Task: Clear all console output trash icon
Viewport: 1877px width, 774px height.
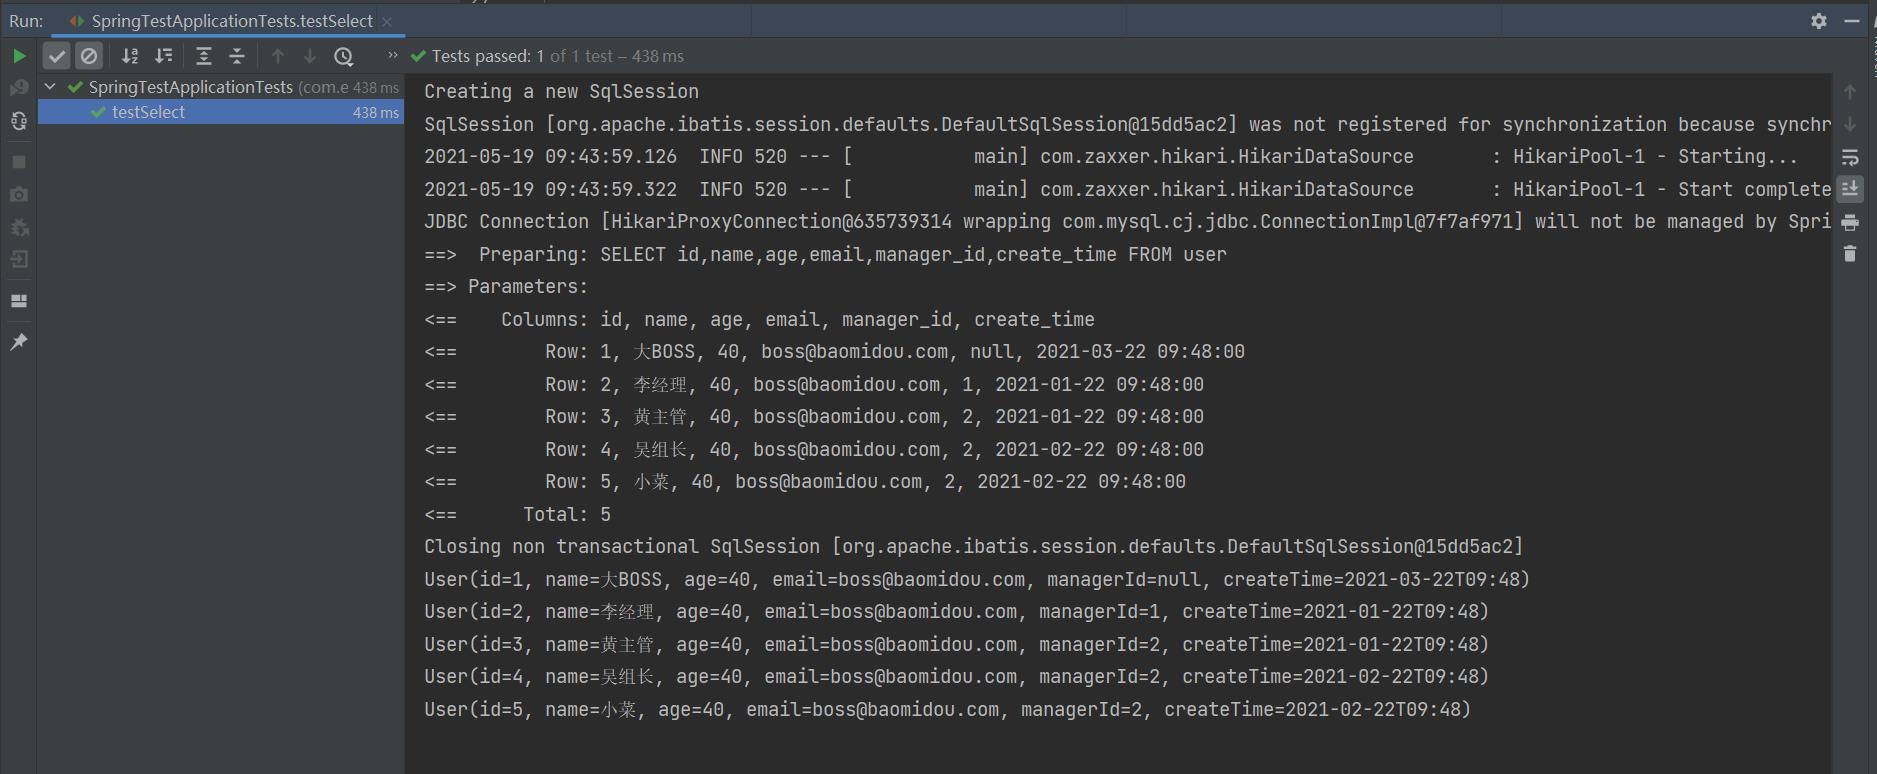Action: (1850, 254)
